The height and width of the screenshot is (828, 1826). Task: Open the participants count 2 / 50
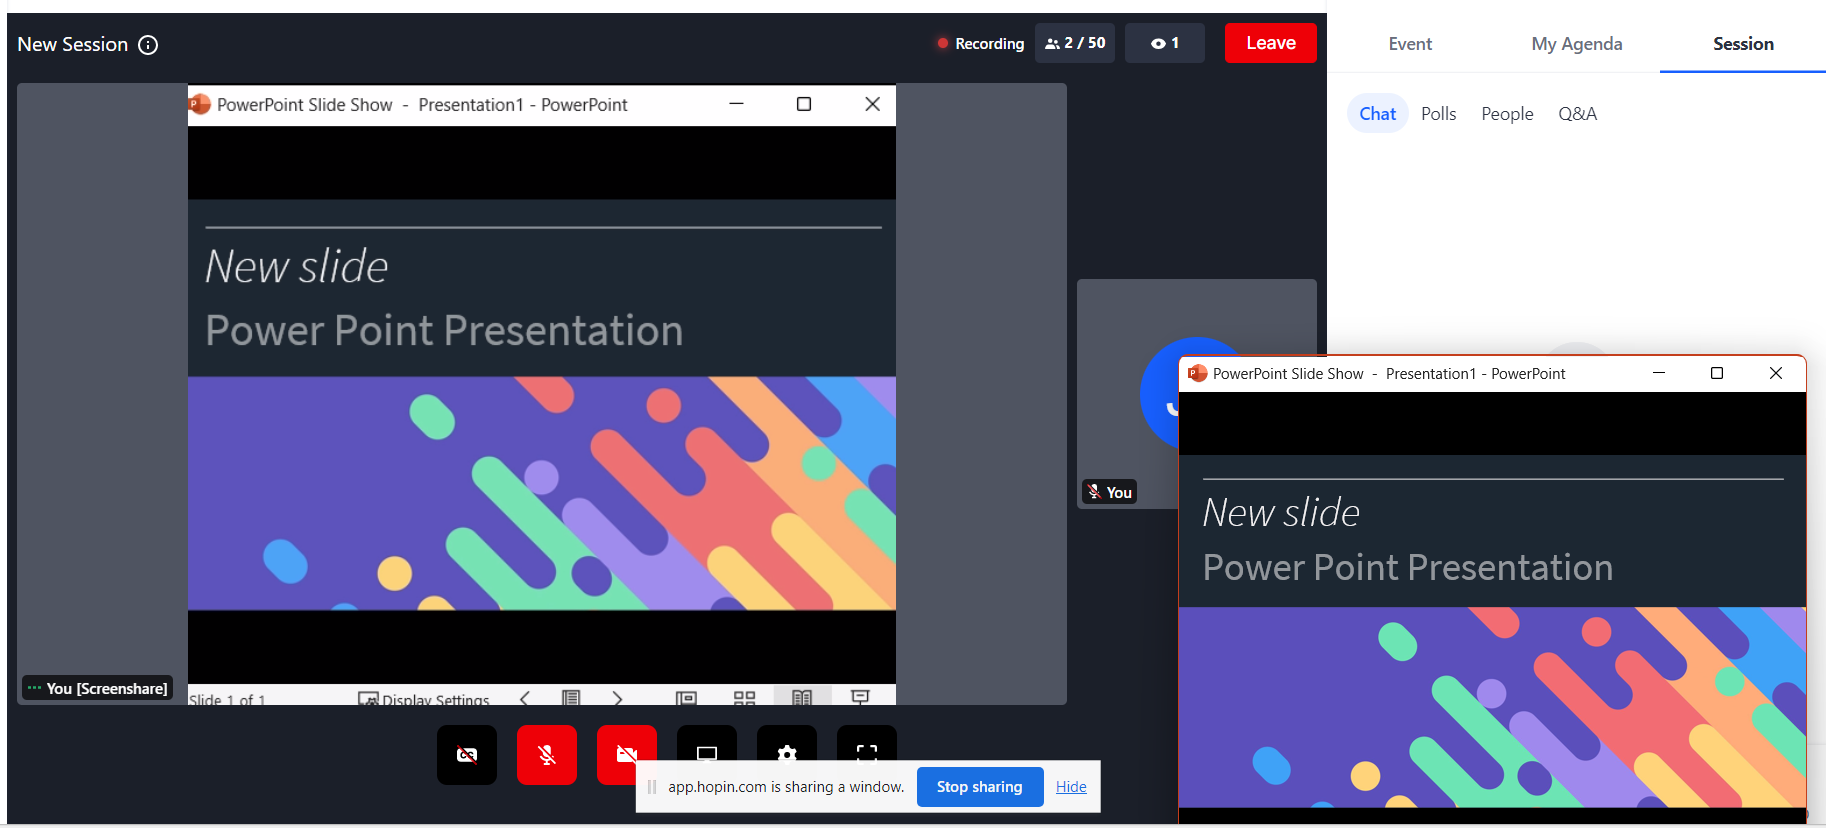pos(1075,43)
